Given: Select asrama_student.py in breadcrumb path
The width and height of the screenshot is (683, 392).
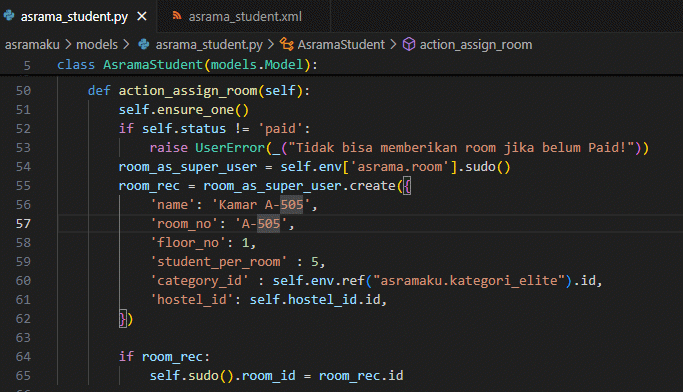Looking at the screenshot, I should tap(209, 44).
